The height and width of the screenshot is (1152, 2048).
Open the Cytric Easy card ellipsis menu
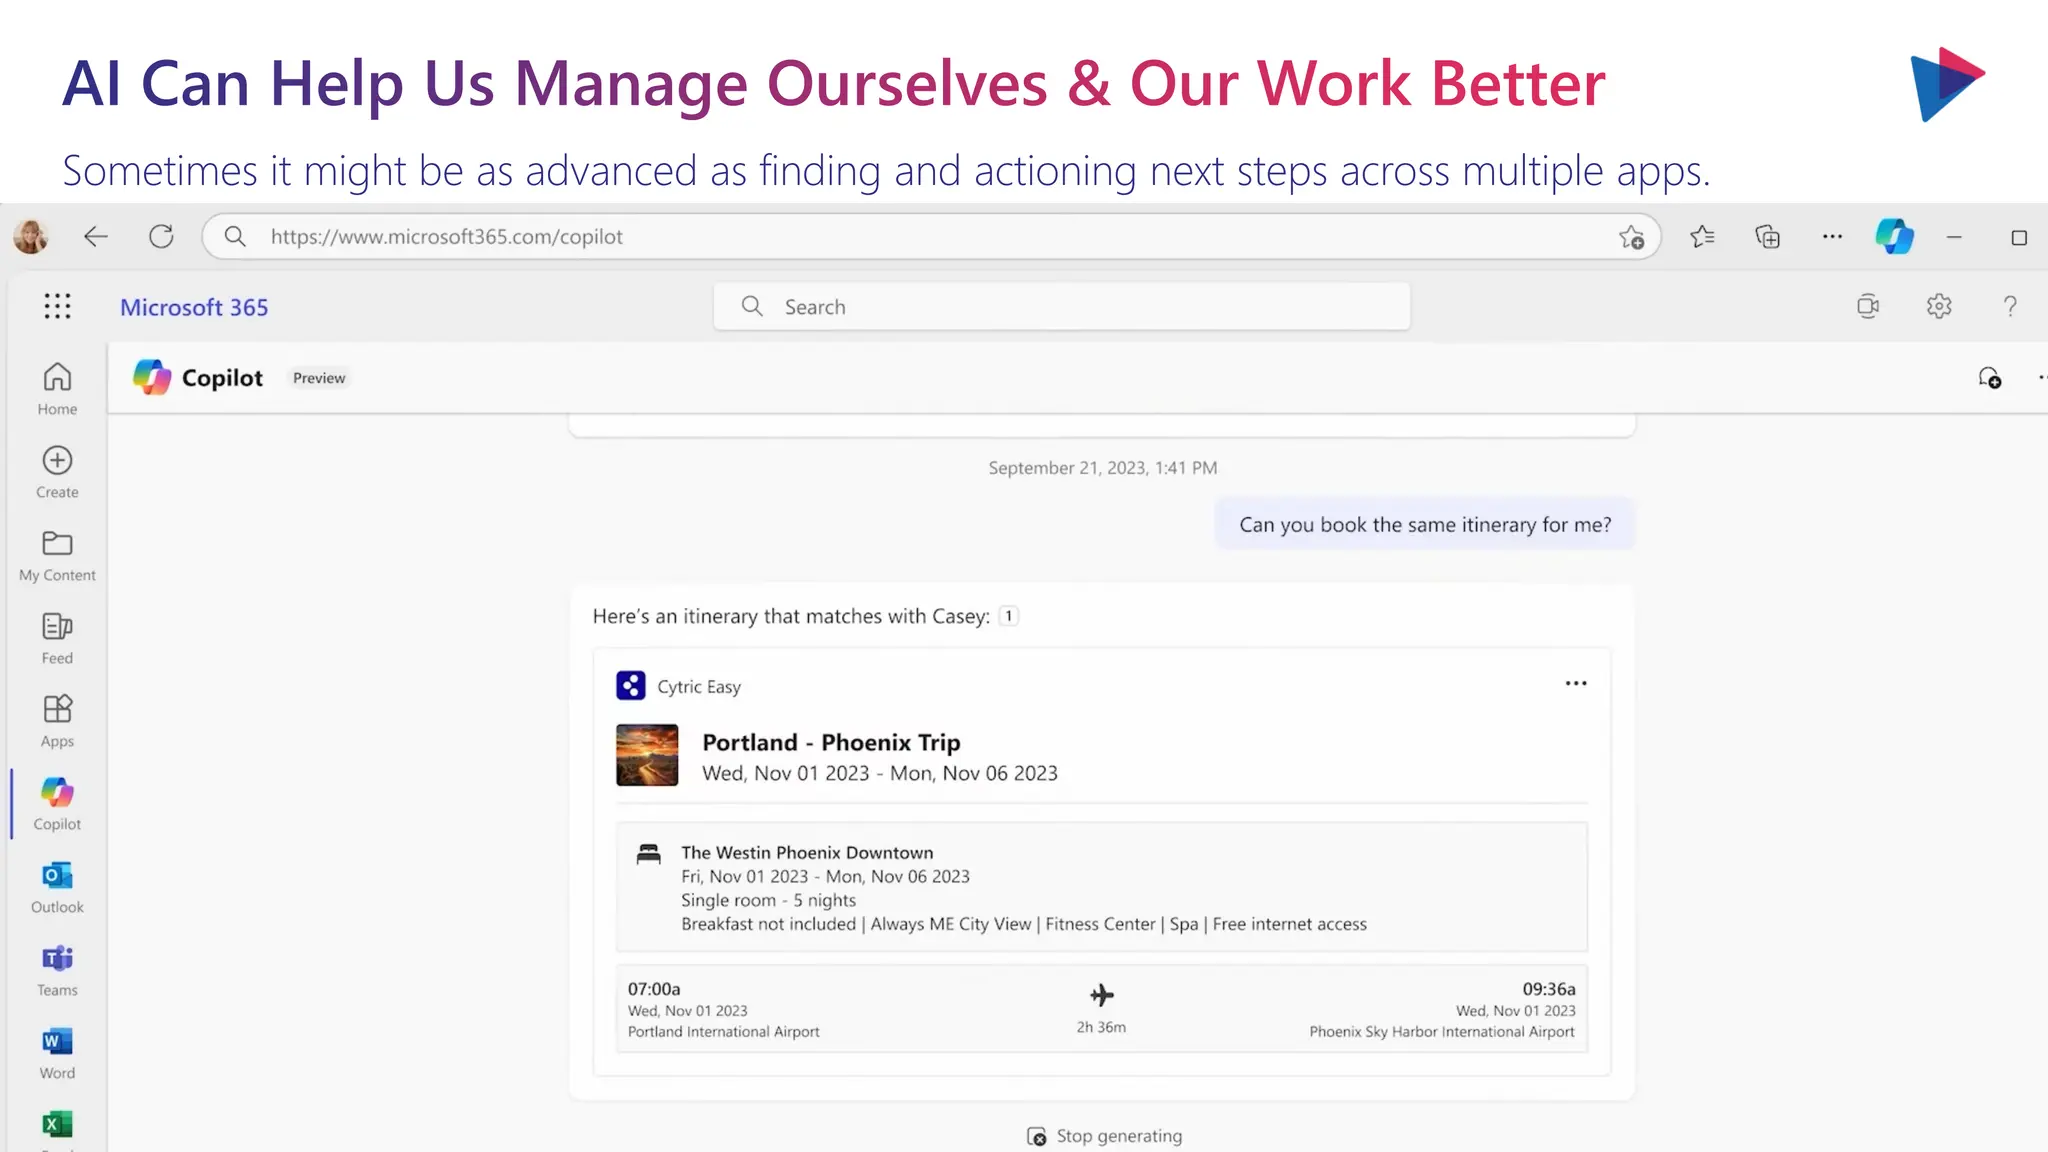tap(1576, 683)
